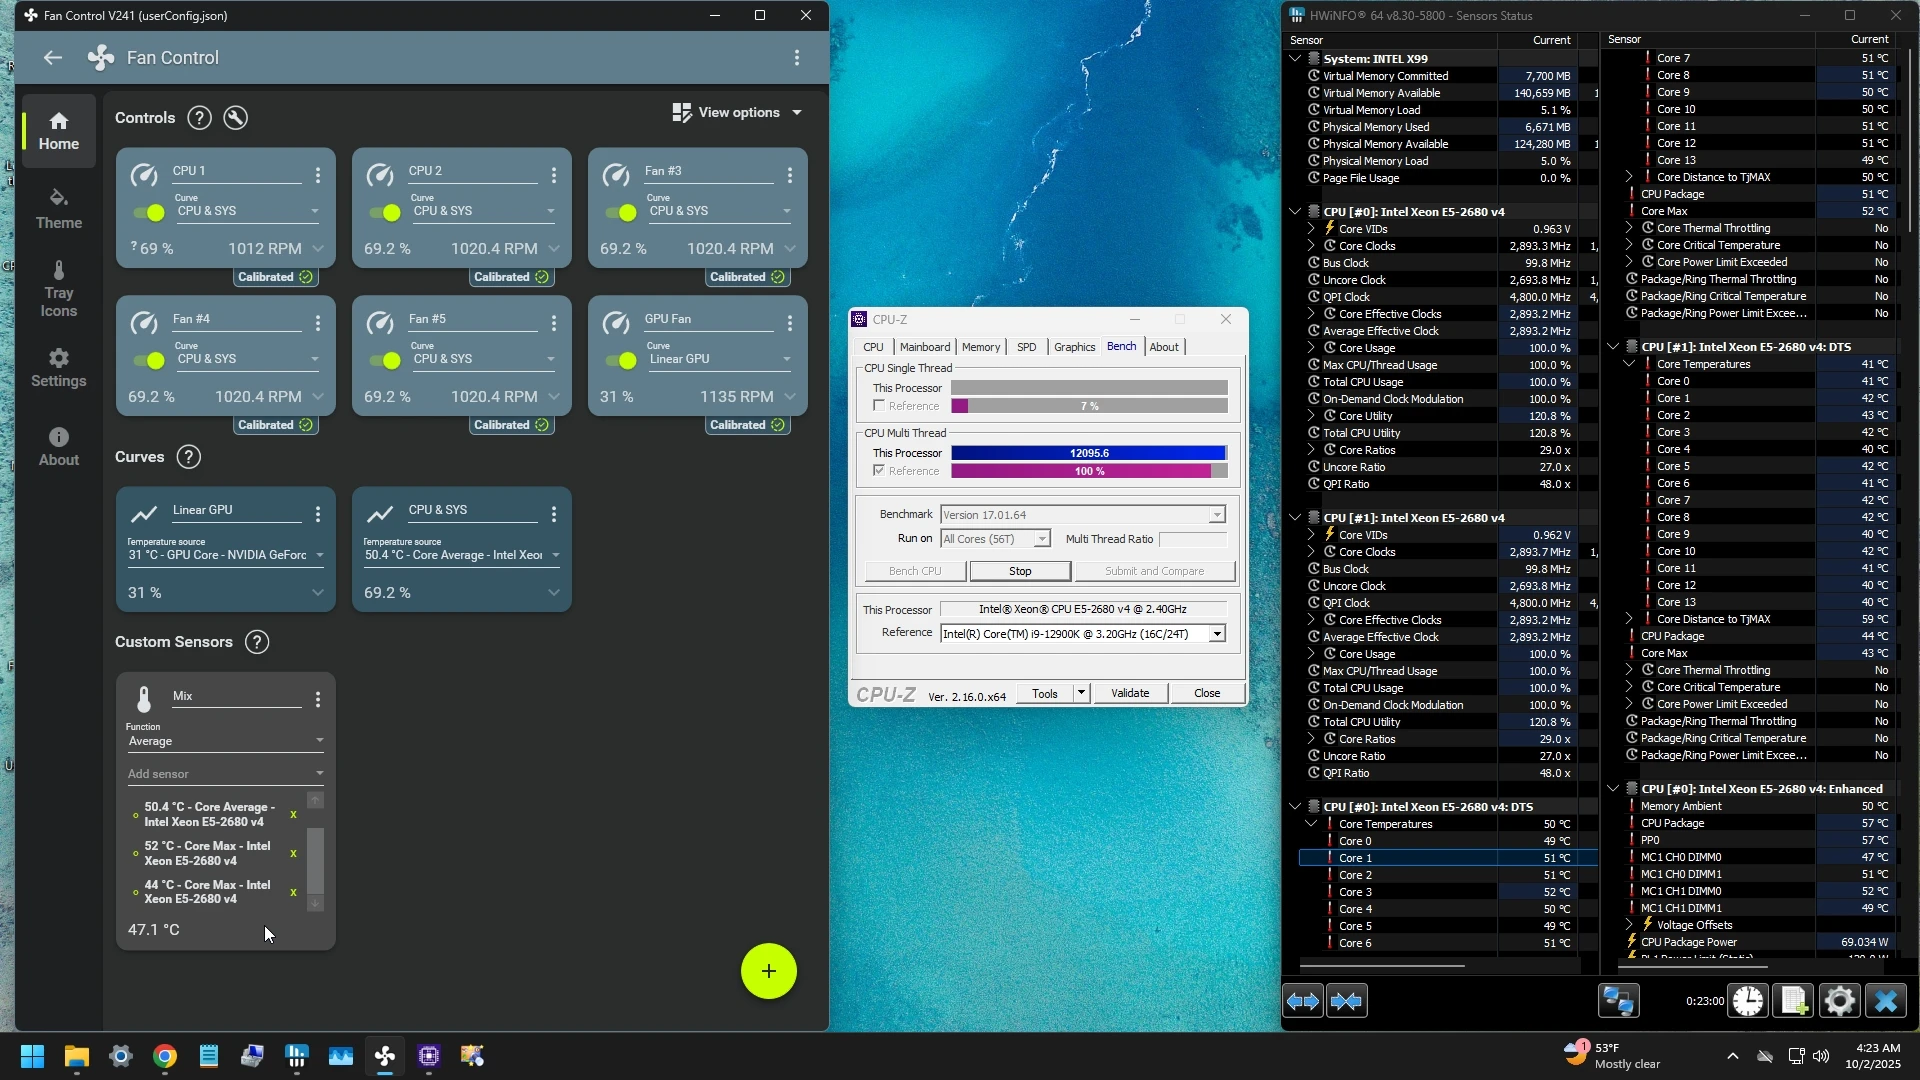
Task: Open the Controls help question mark
Action: (199, 118)
